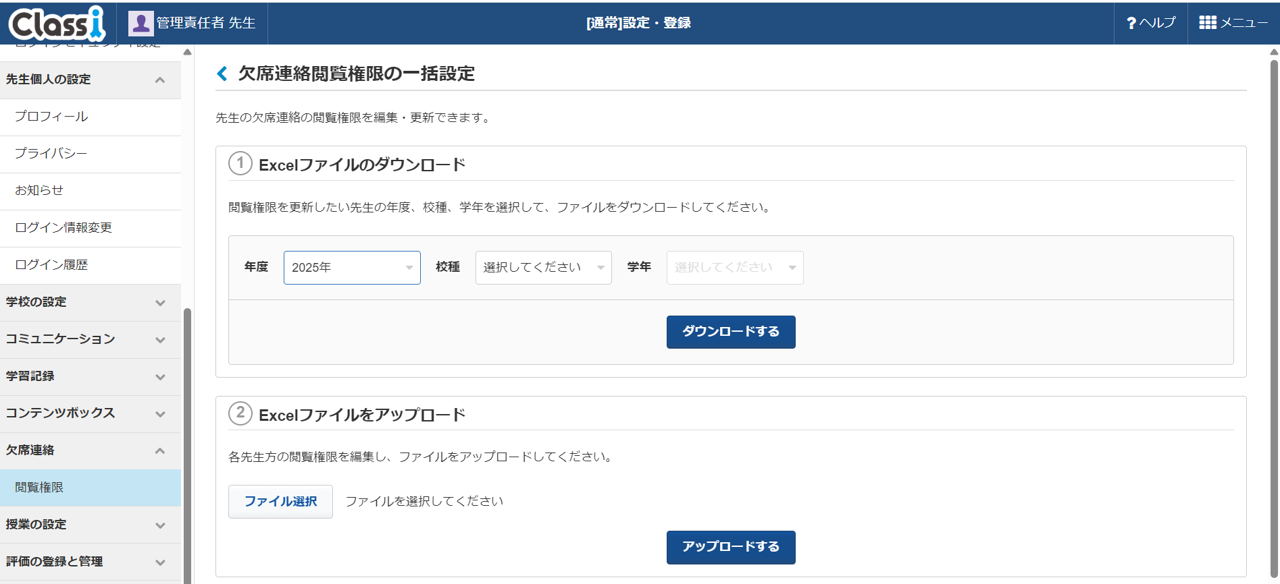
Task: Open the 管理責任者 先生 user avatar
Action: pyautogui.click(x=141, y=22)
